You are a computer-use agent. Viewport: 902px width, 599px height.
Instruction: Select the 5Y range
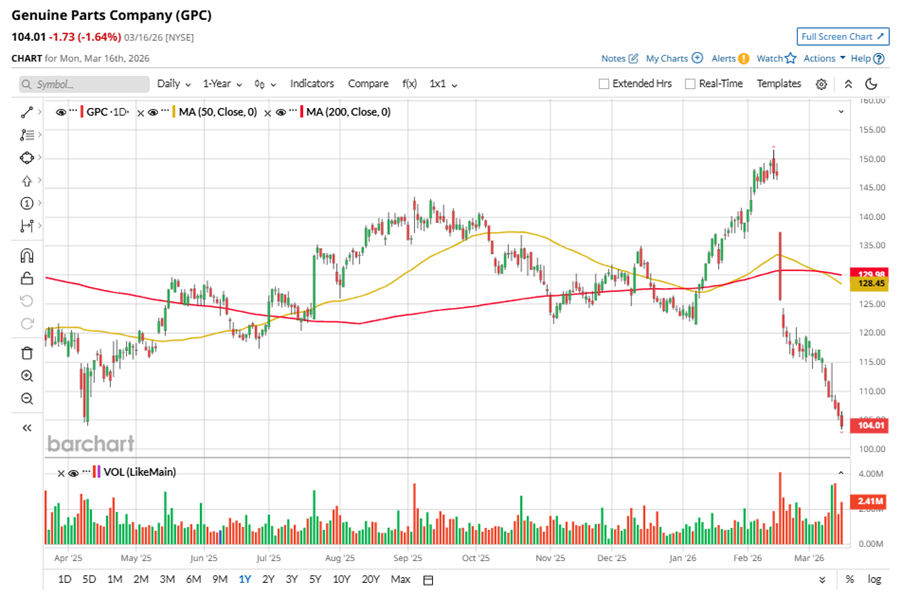(315, 579)
